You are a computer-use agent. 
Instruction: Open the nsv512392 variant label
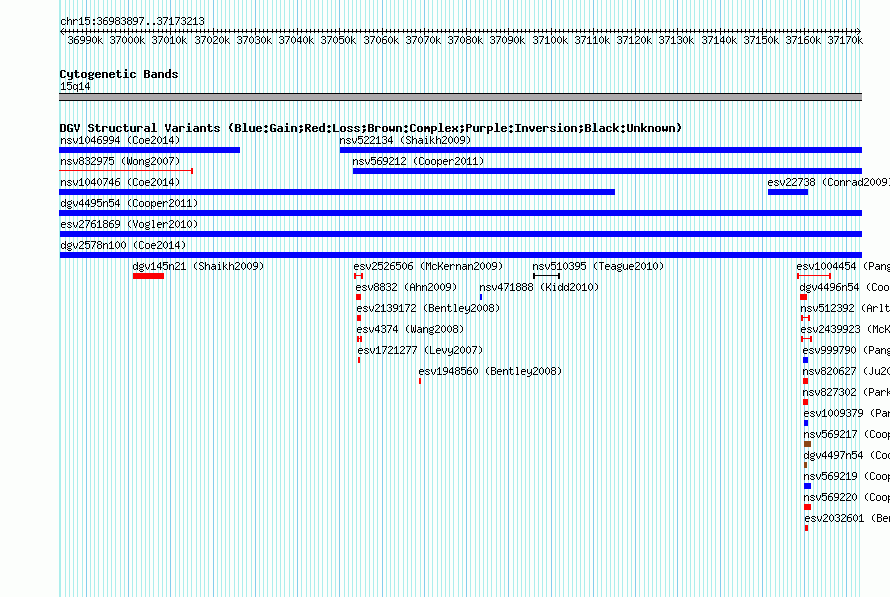click(x=845, y=308)
